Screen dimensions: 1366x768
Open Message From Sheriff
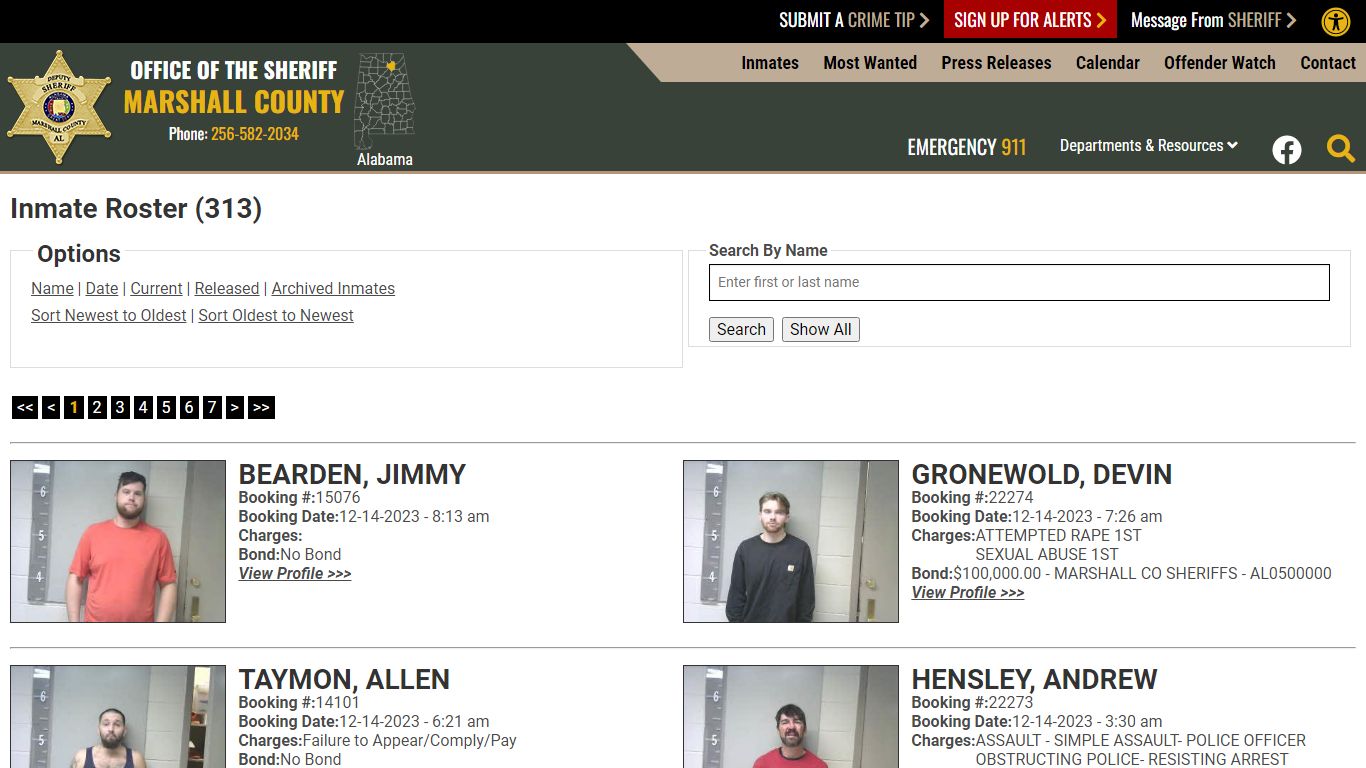click(x=1213, y=20)
